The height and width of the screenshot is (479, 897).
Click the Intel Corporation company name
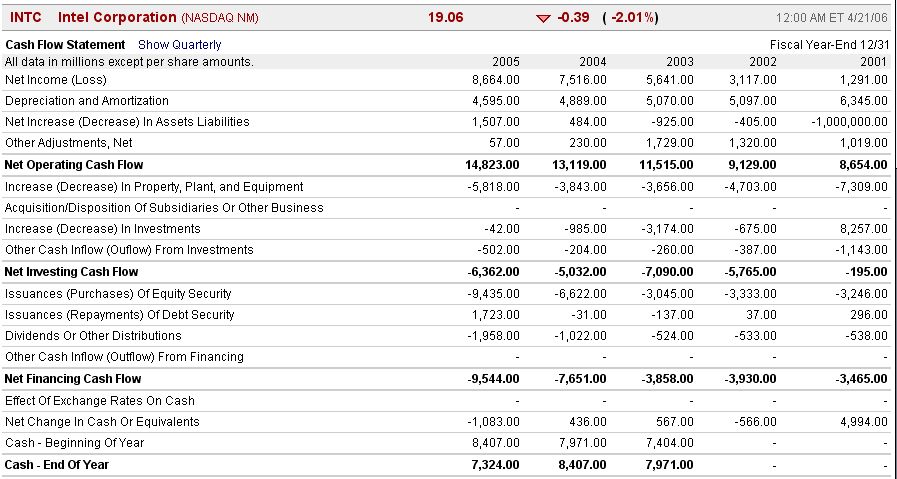click(x=117, y=18)
